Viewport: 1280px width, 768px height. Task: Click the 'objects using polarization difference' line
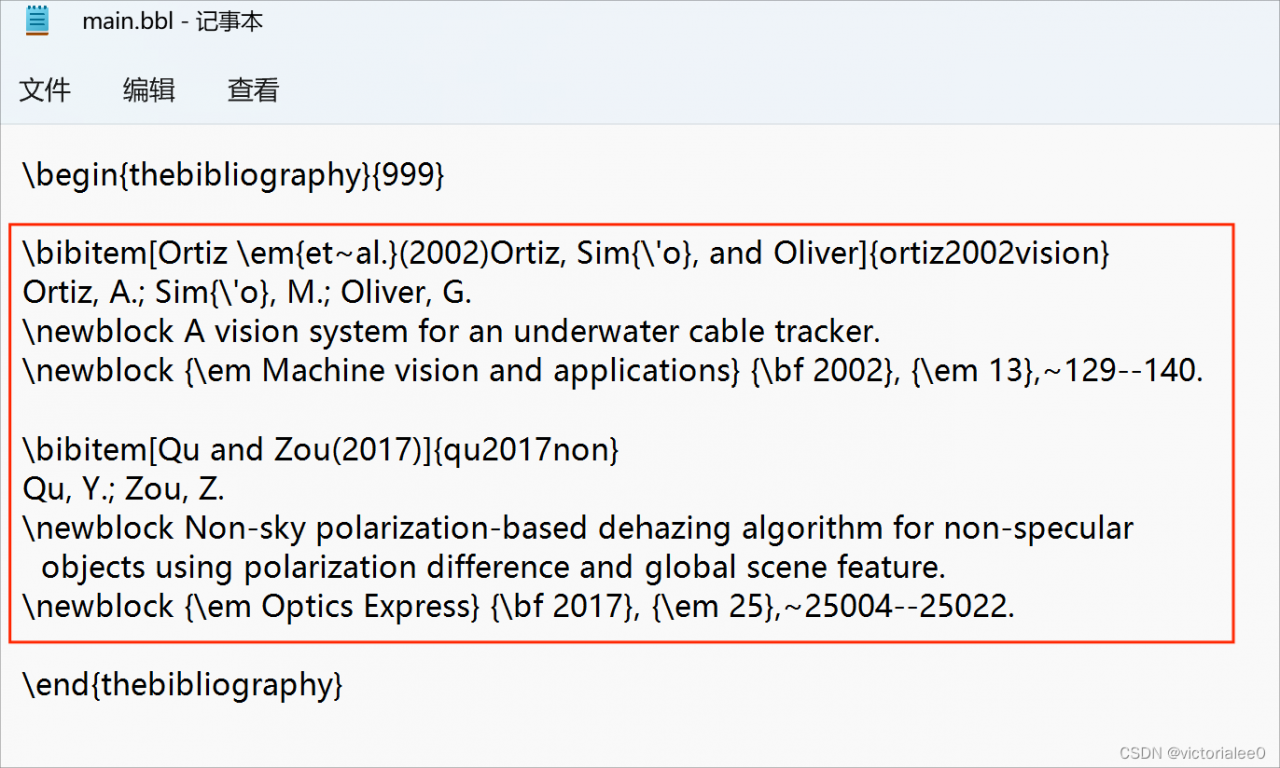490,567
